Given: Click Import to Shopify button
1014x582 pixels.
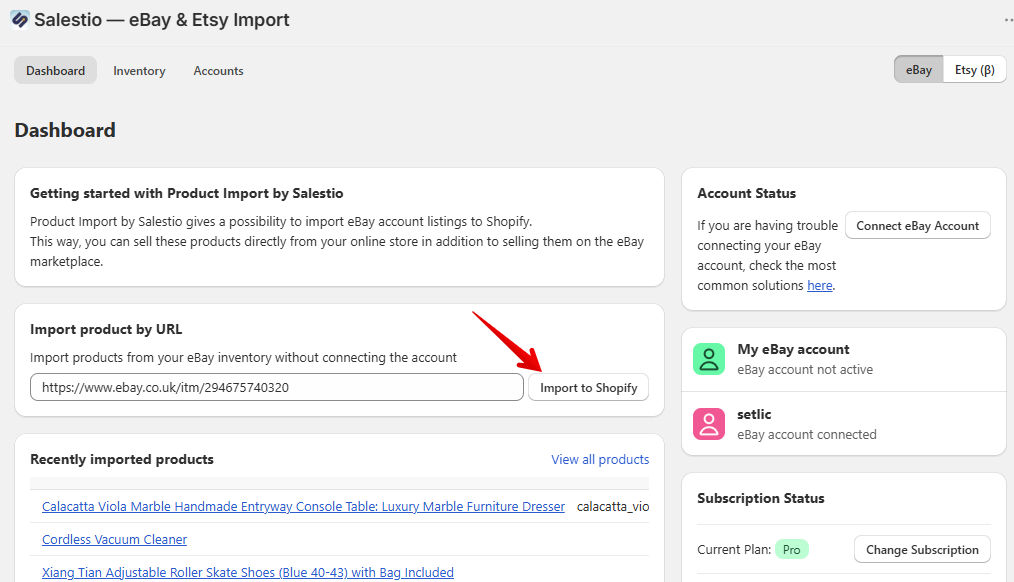Looking at the screenshot, I should (588, 387).
